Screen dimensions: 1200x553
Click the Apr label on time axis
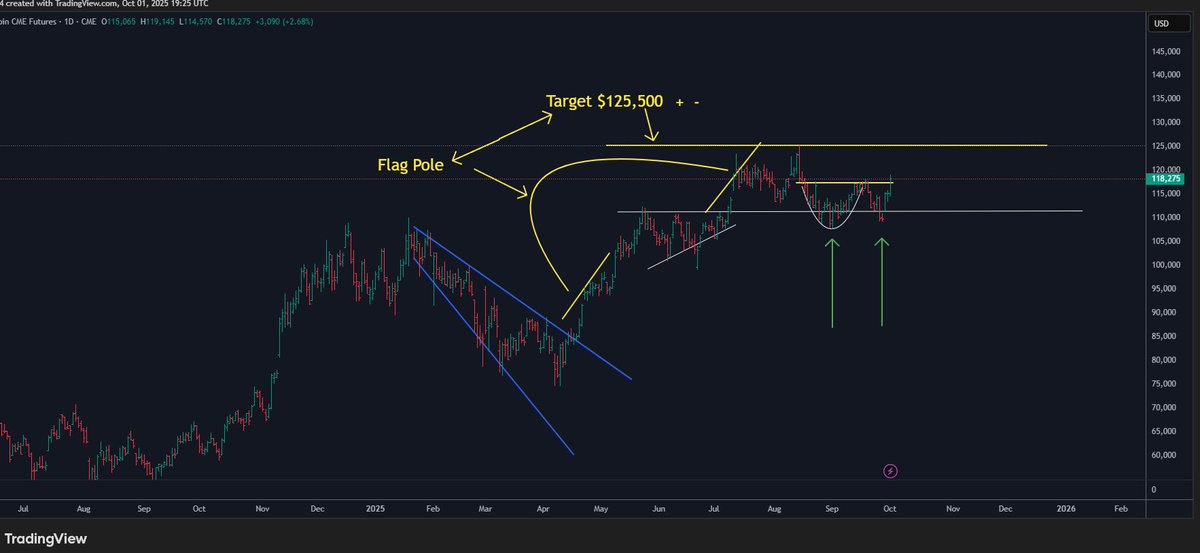(x=544, y=508)
